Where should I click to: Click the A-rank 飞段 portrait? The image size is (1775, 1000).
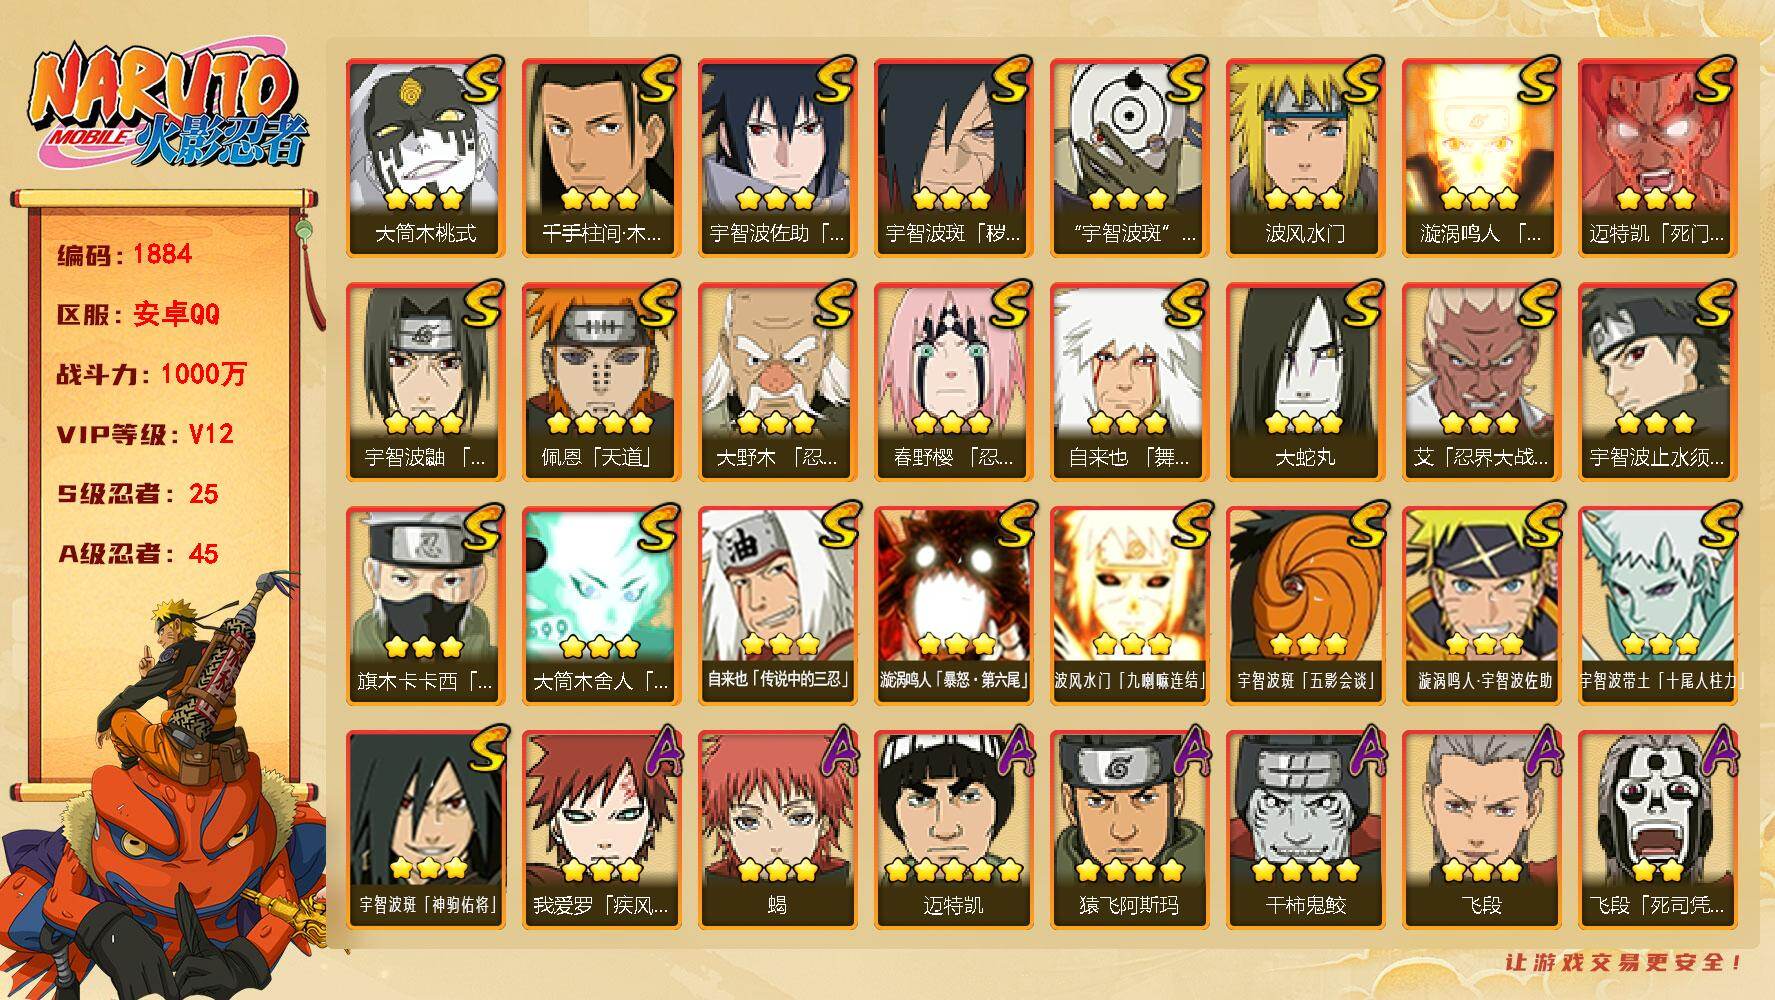[1481, 830]
